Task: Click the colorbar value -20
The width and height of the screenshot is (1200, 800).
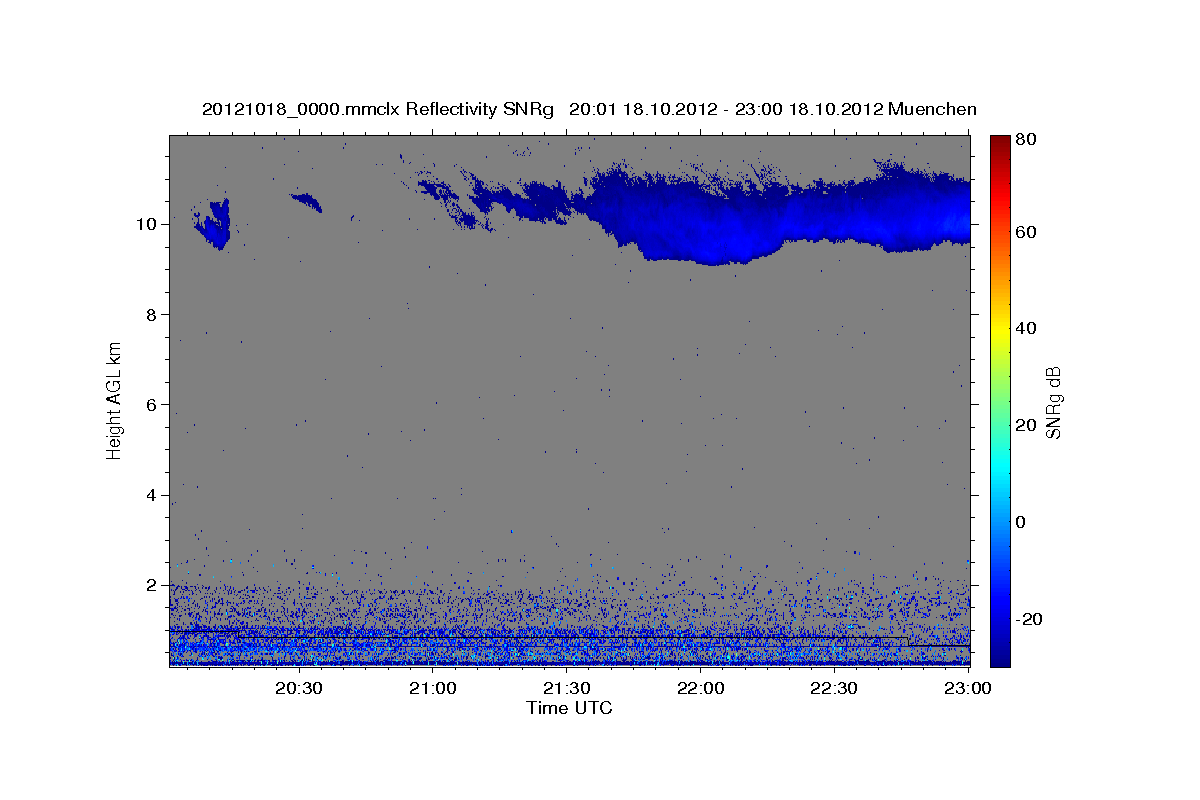Action: [1028, 619]
